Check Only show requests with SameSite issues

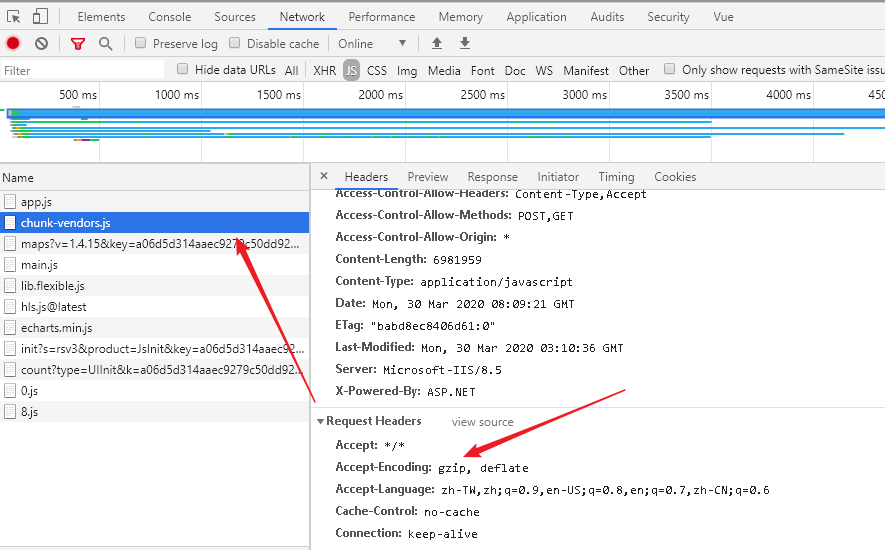click(x=669, y=69)
